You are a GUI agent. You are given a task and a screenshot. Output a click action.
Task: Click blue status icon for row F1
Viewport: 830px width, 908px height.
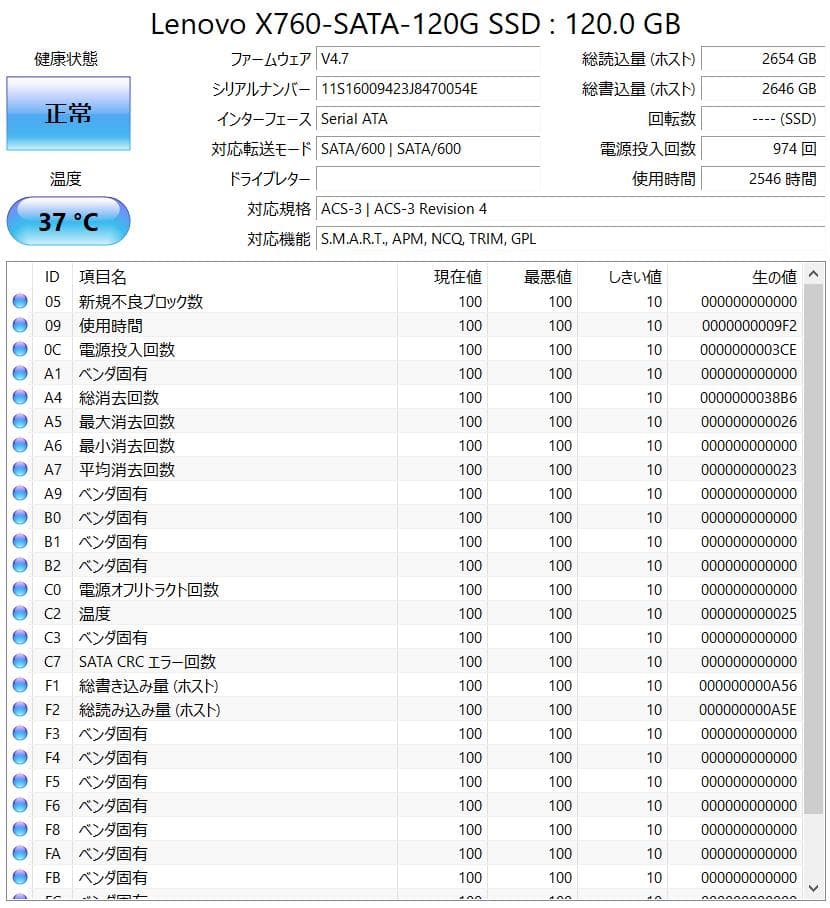20,686
